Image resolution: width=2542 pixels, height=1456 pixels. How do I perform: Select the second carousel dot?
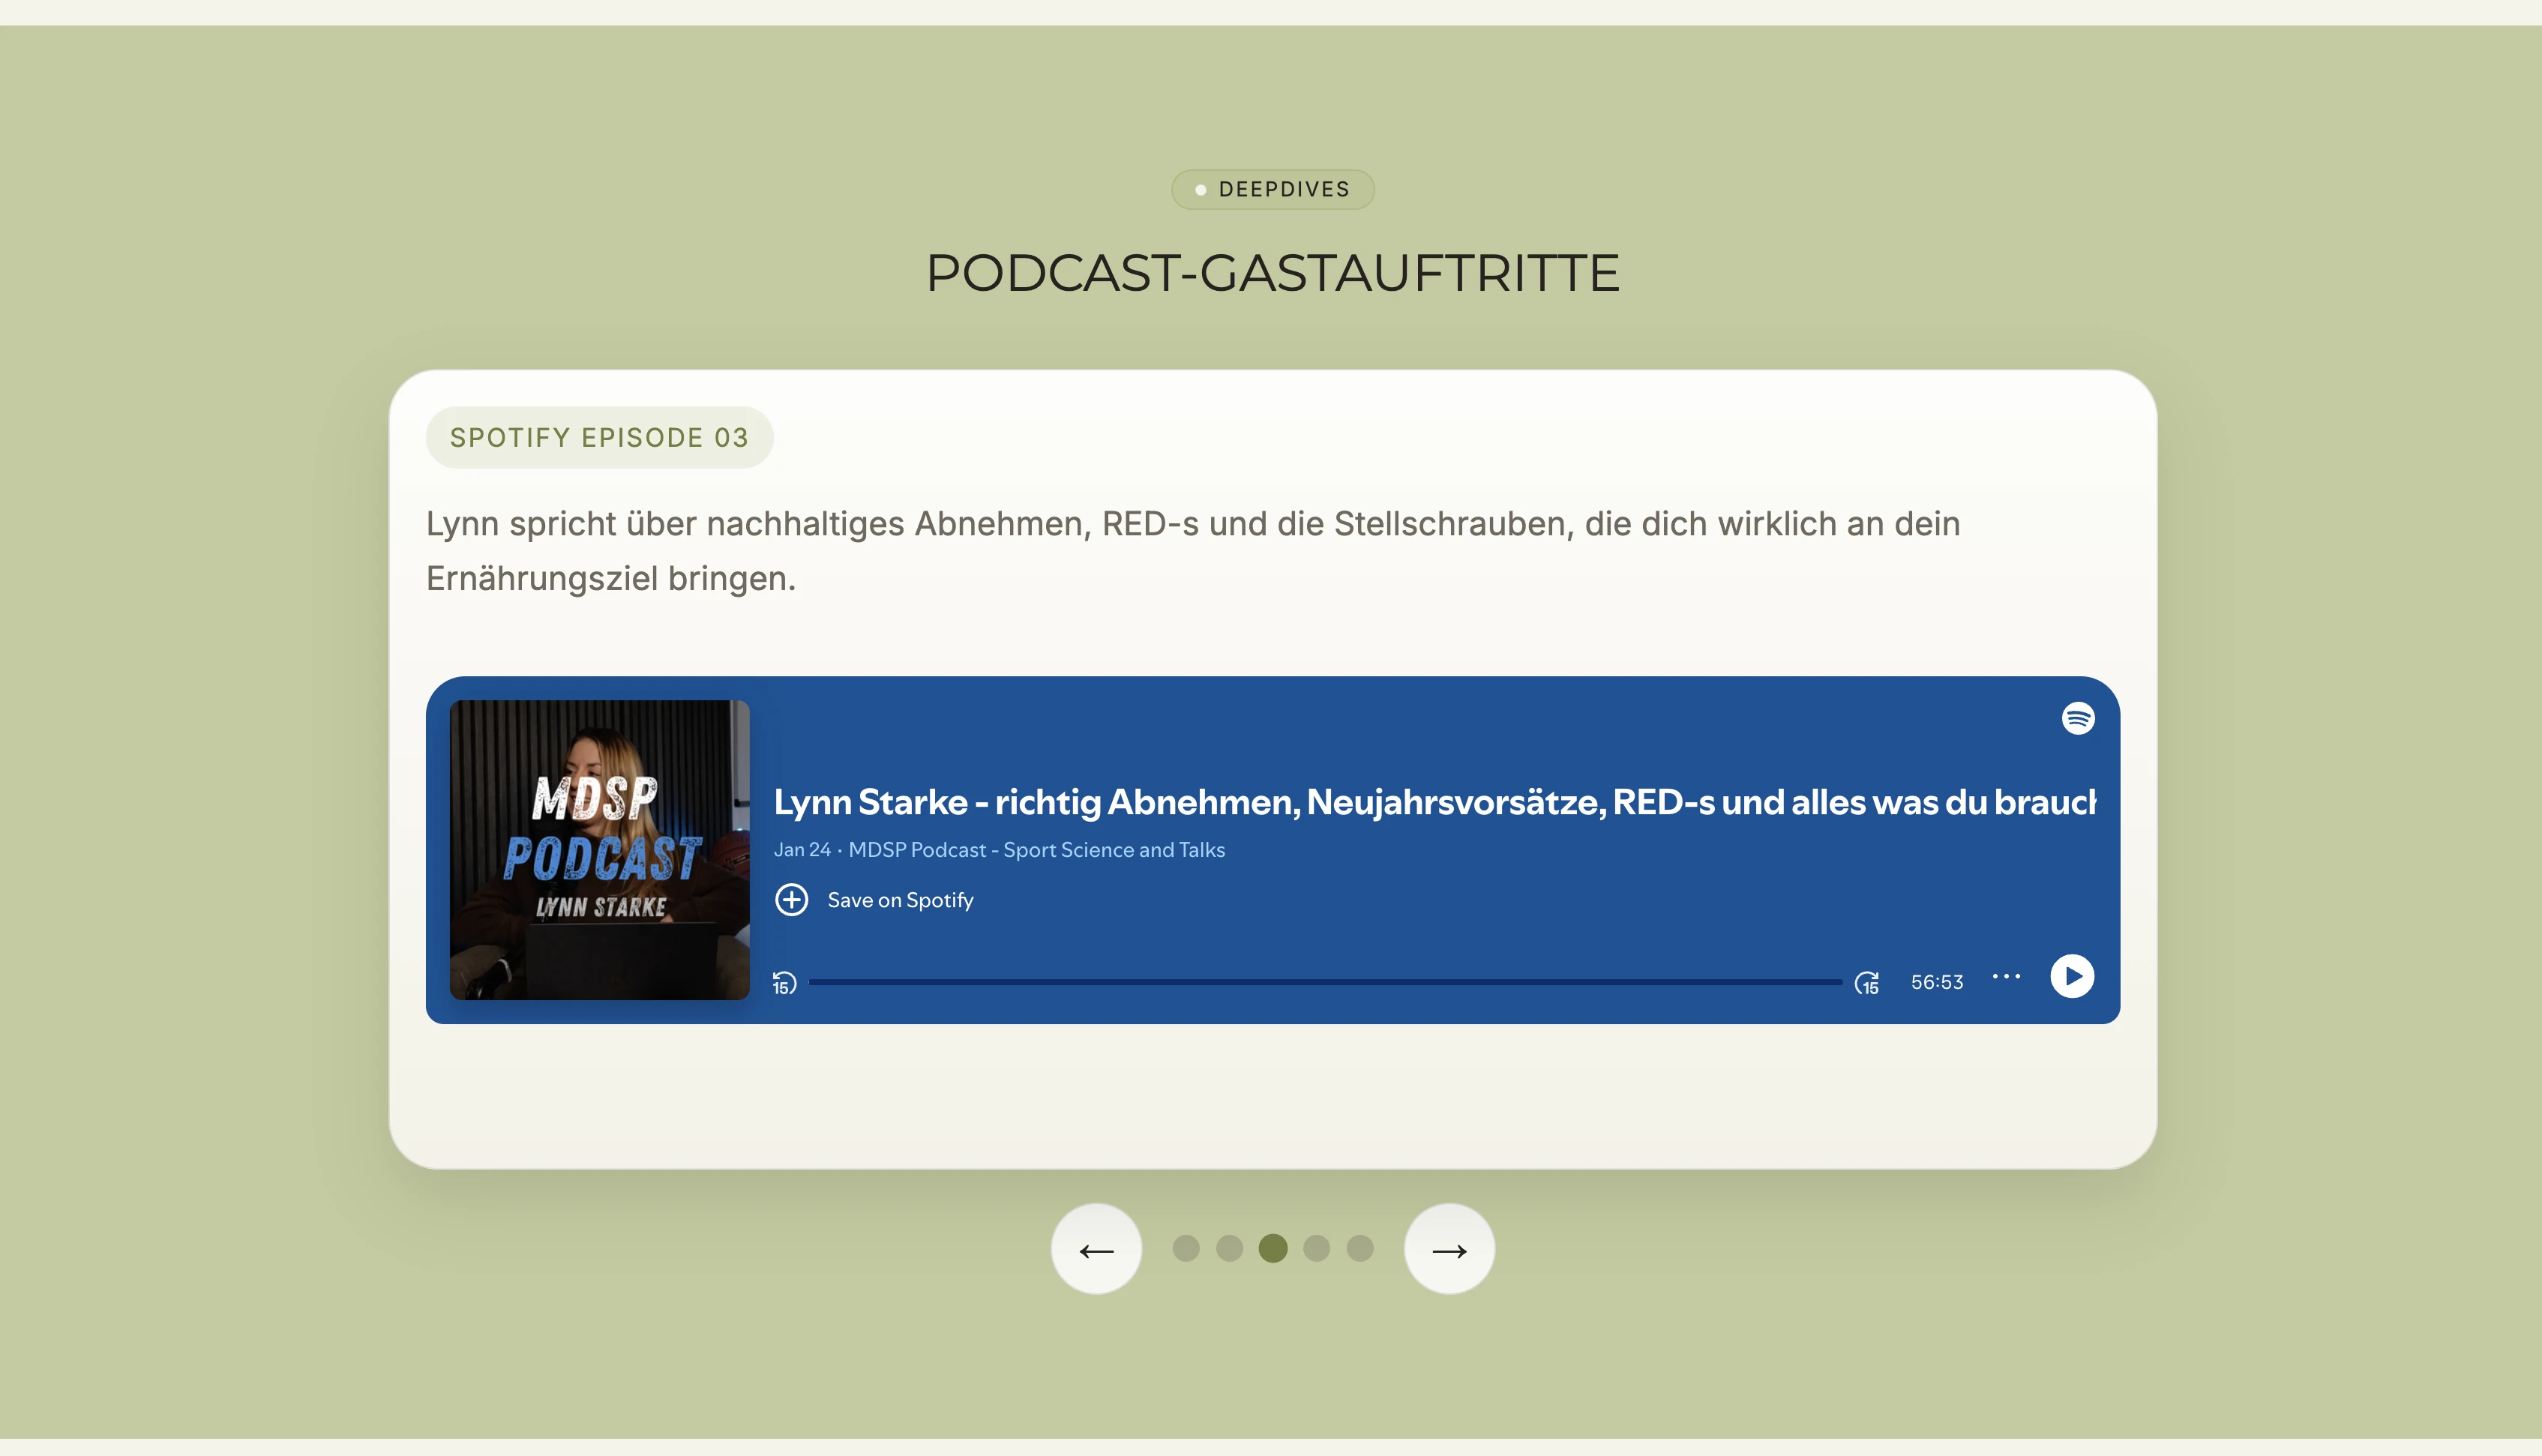coord(1229,1248)
